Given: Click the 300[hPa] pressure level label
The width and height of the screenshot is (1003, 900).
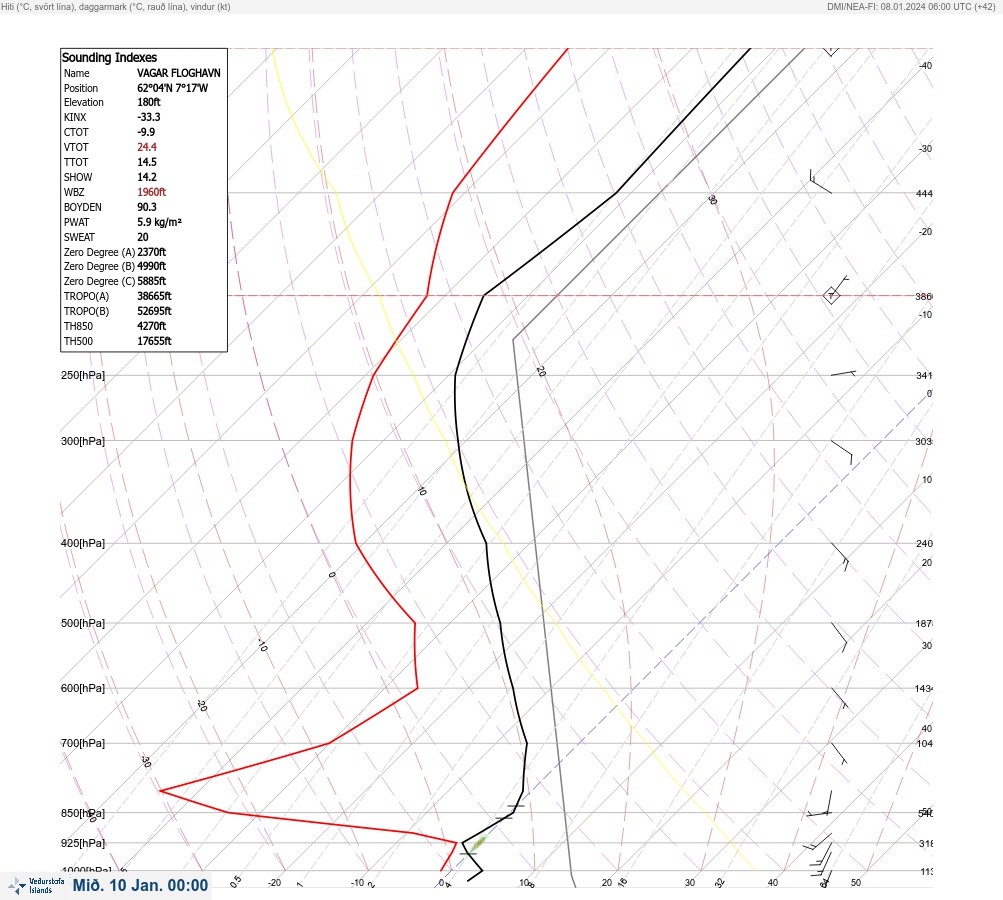Looking at the screenshot, I should click(83, 441).
